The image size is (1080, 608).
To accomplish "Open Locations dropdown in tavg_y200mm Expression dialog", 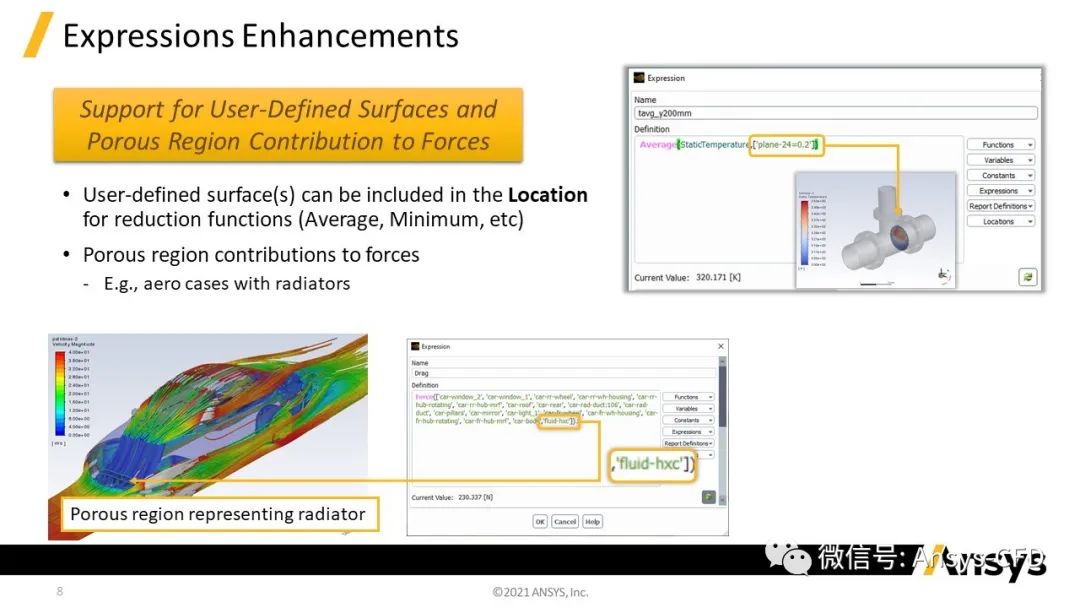I will pyautogui.click(x=1001, y=222).
